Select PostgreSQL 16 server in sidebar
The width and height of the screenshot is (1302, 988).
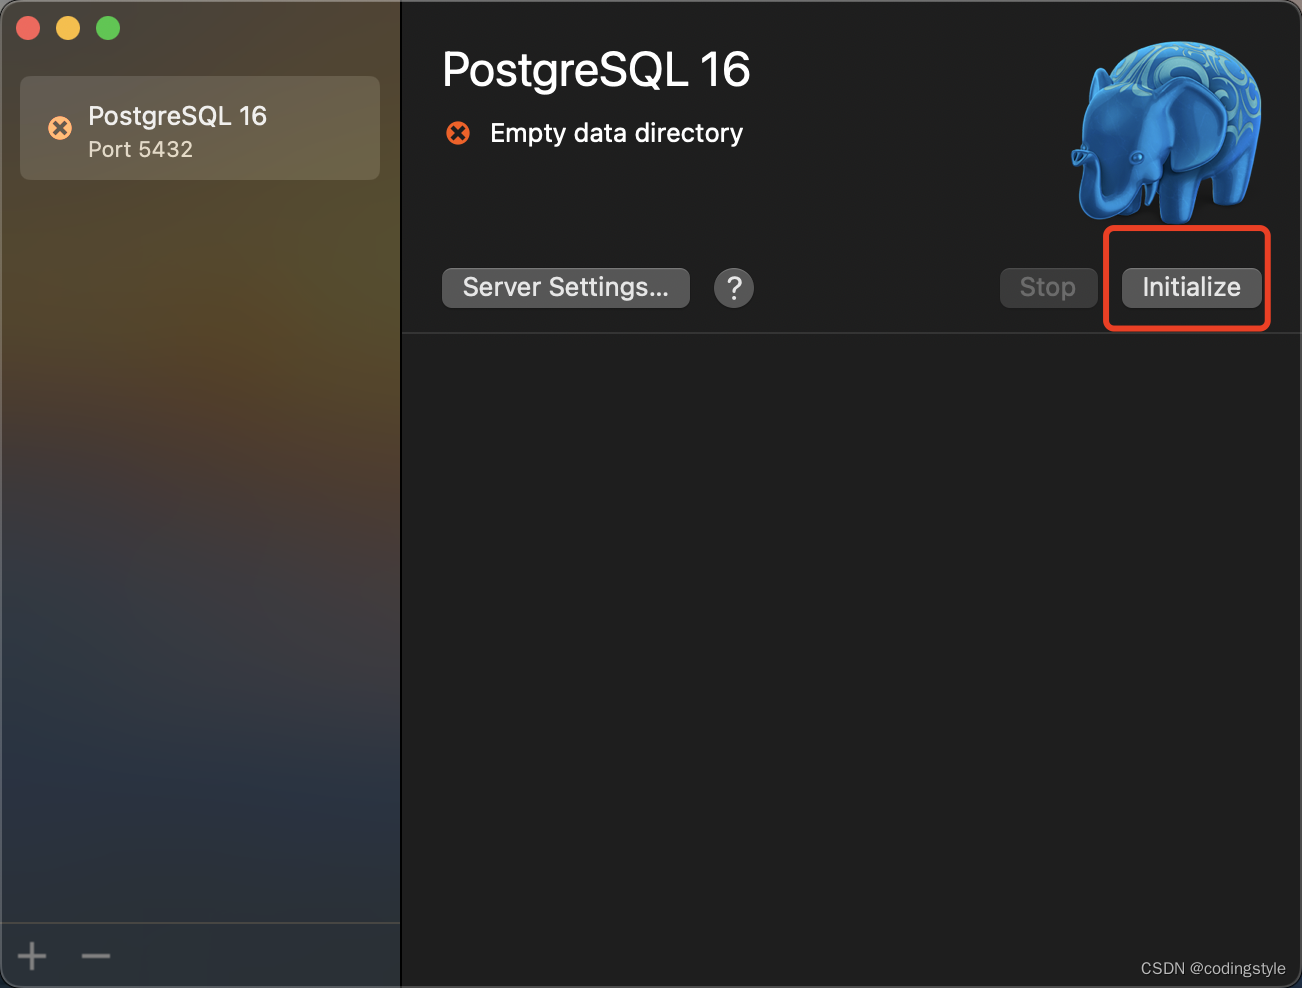coord(200,128)
